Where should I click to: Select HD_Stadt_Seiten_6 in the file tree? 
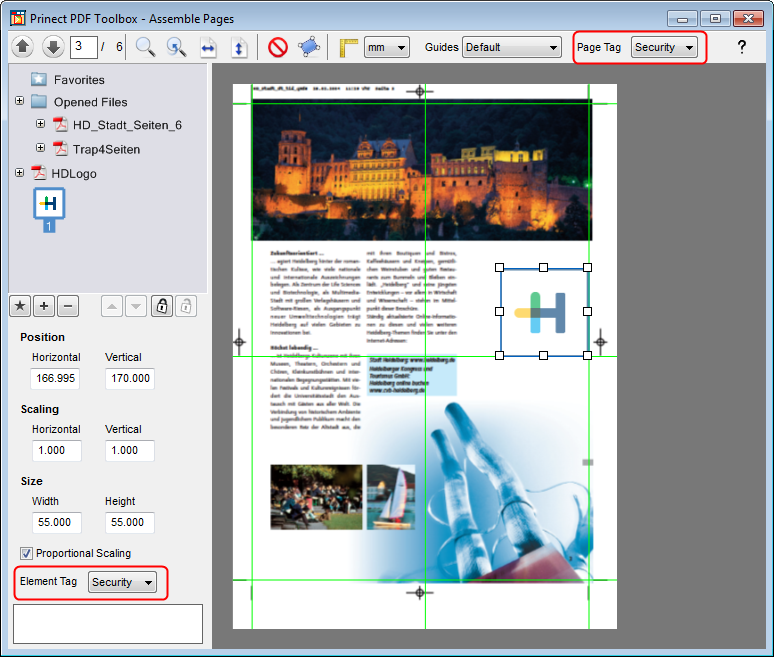[x=126, y=125]
